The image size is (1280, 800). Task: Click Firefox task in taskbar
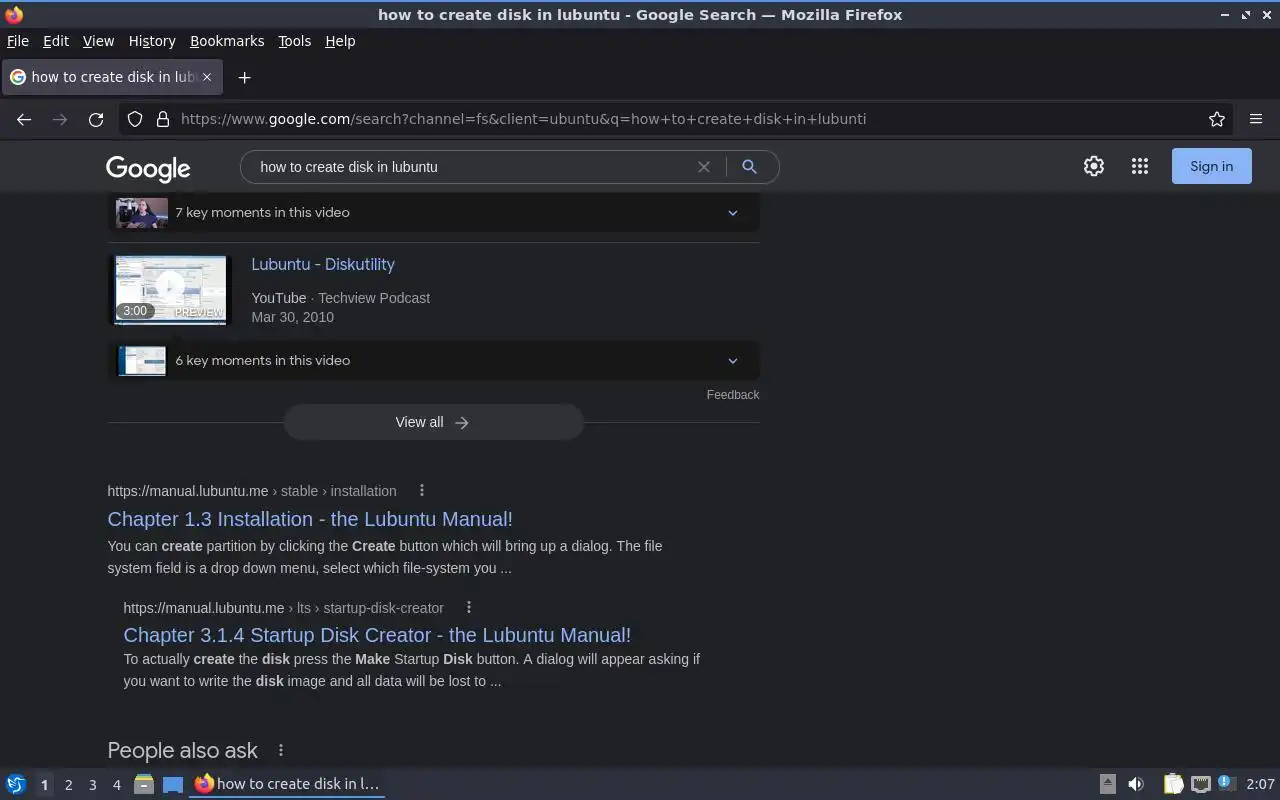pos(288,784)
